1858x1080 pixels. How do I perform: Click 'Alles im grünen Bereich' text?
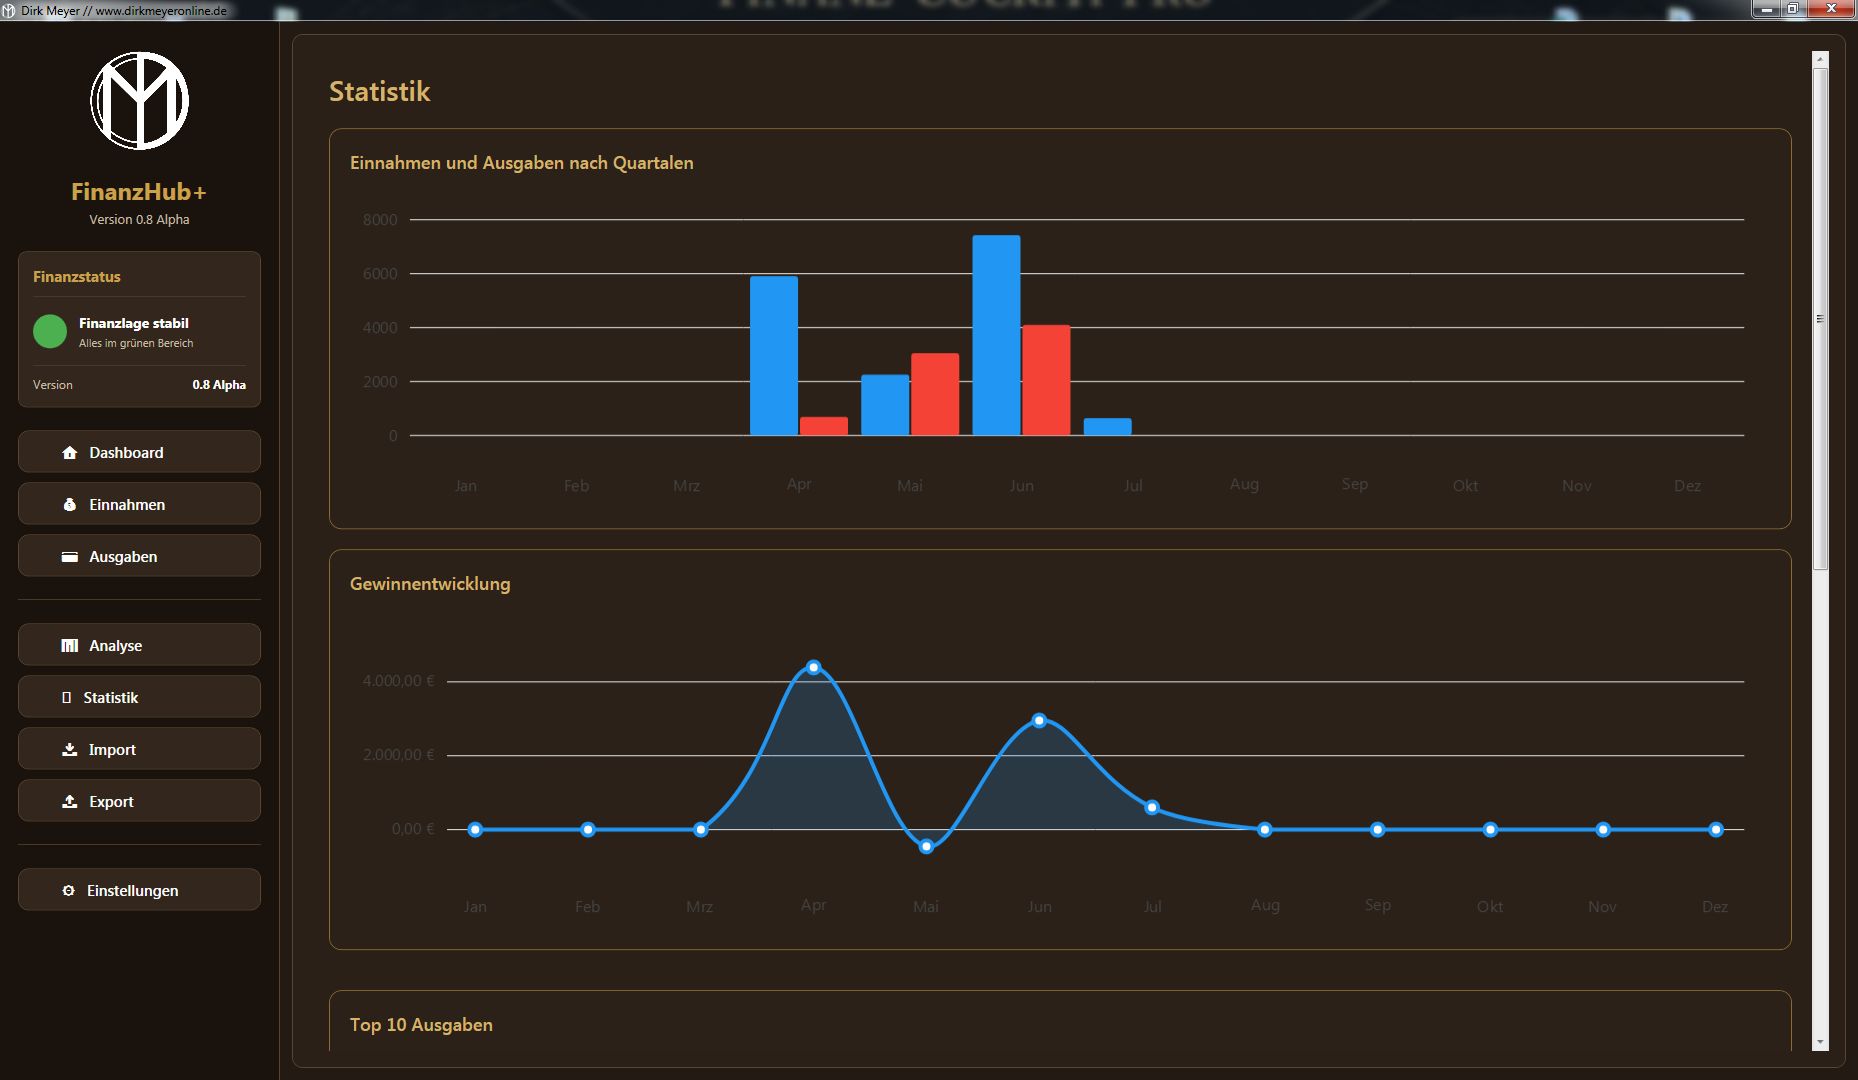pyautogui.click(x=136, y=343)
